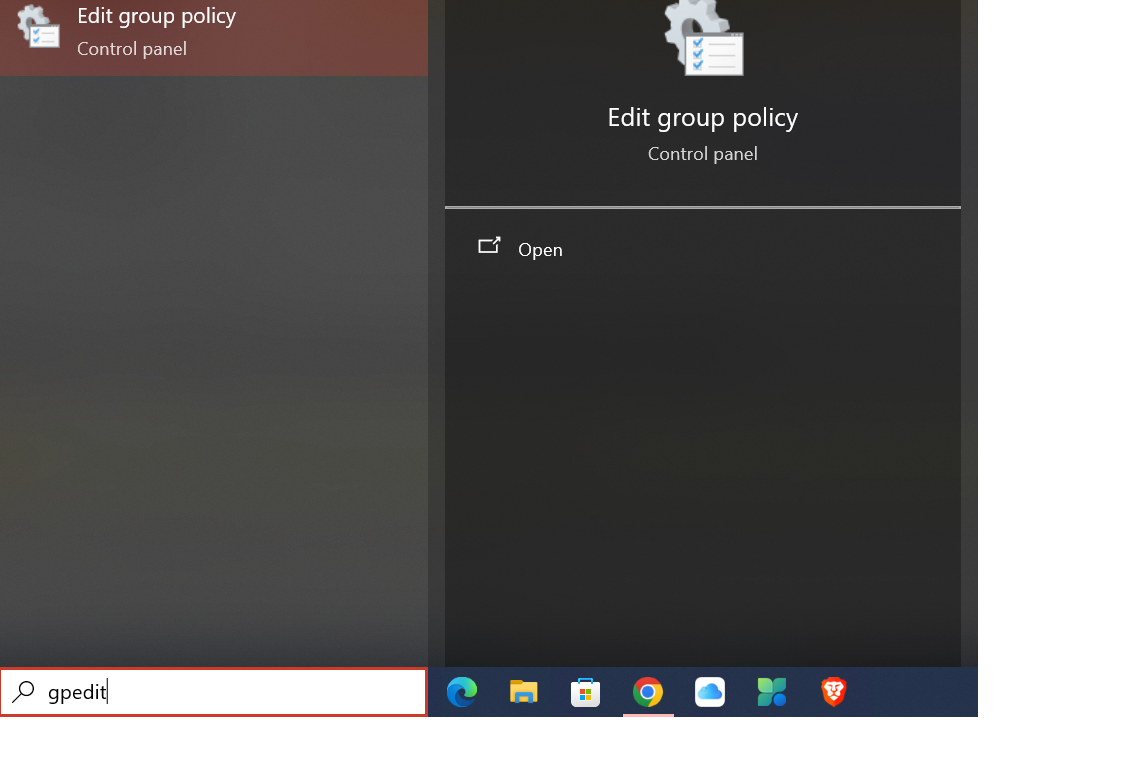Click the Edit group policy result icon in the results list

(38, 28)
